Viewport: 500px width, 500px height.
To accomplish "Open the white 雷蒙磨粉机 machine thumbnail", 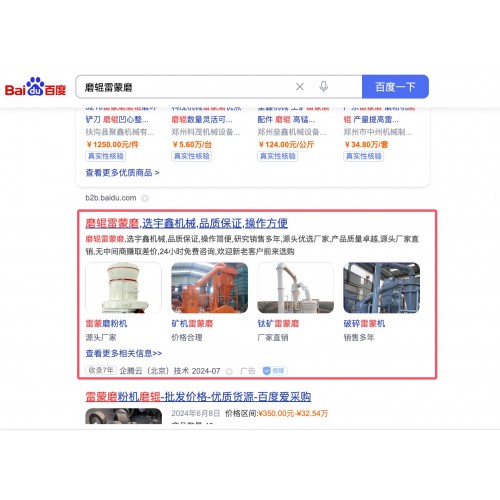I will [124, 288].
